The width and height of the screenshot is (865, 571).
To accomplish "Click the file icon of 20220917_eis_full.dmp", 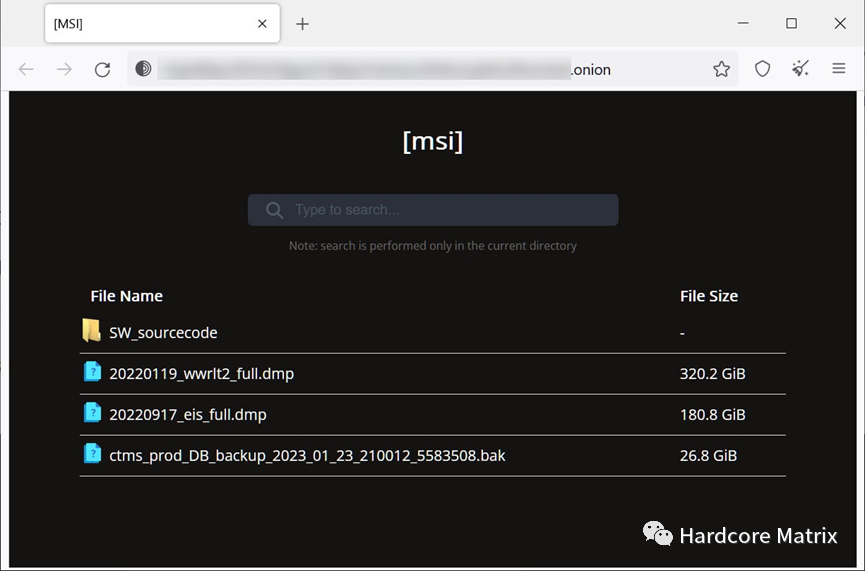I will click(92, 412).
